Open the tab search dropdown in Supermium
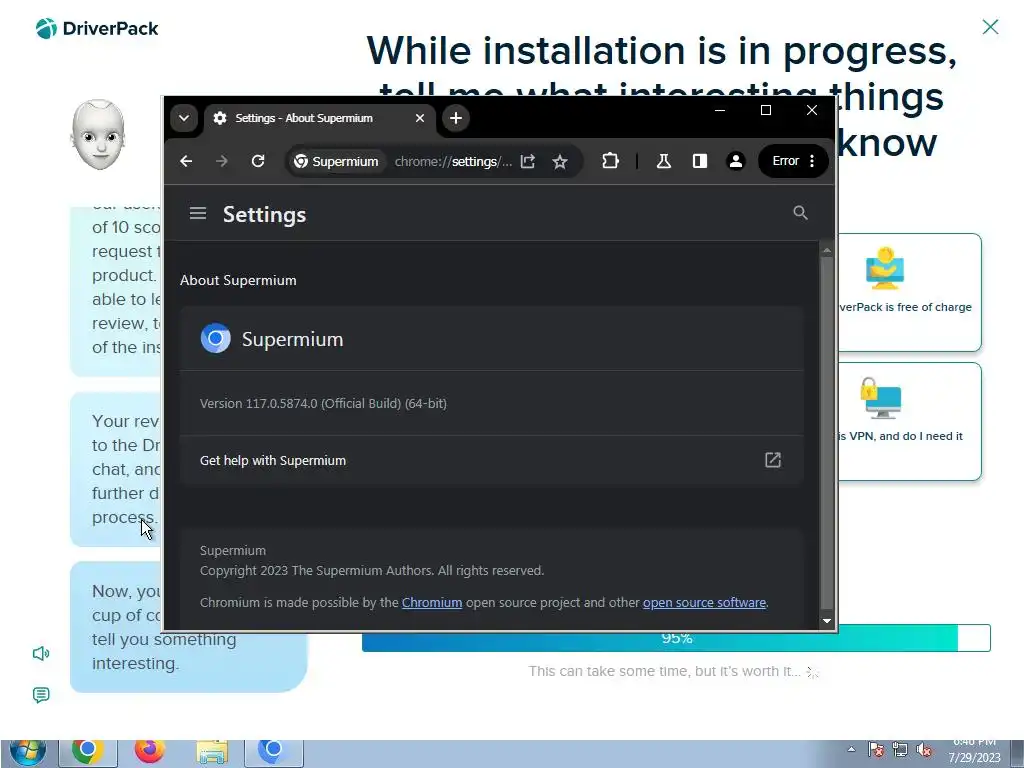 (x=184, y=118)
